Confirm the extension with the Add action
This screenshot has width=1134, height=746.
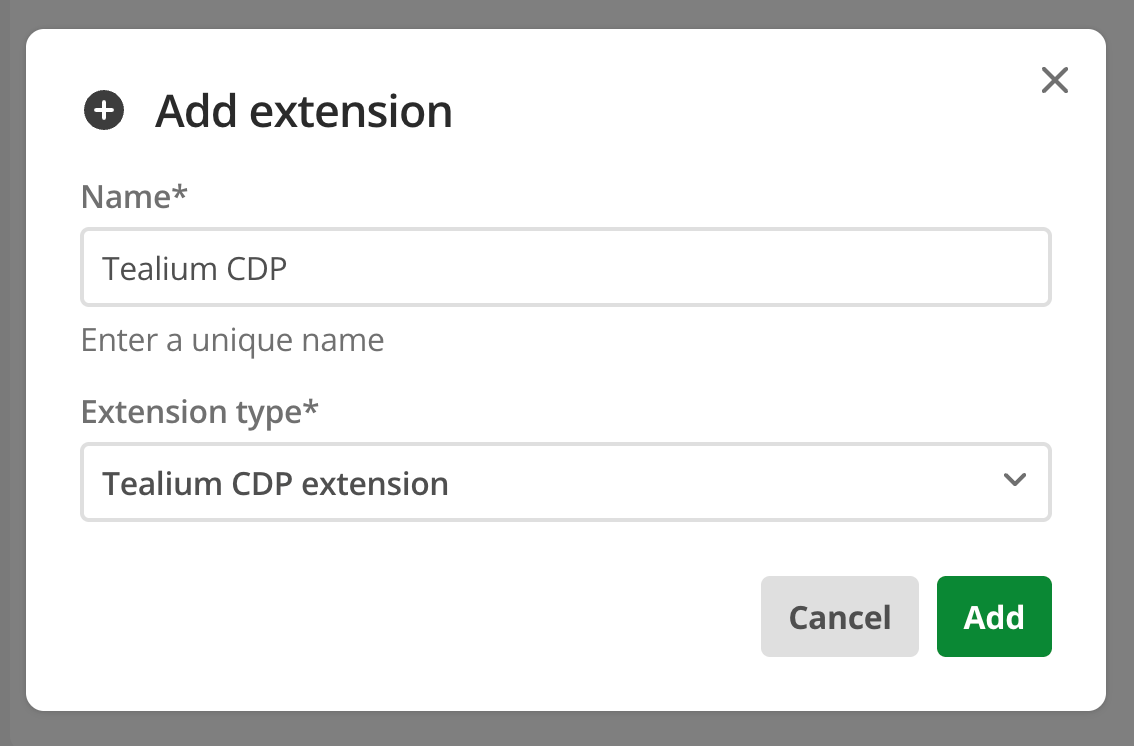point(993,617)
